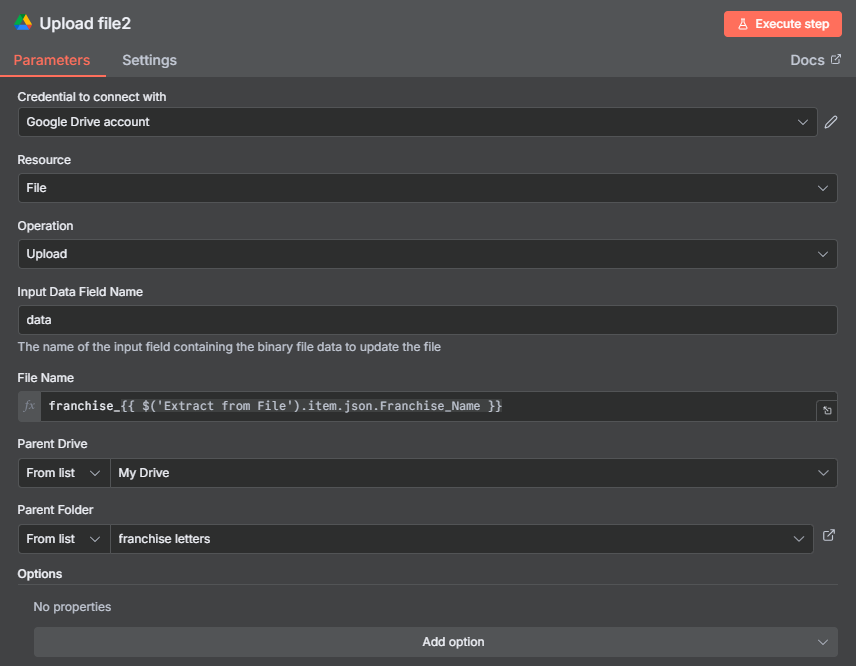
Task: Open franchise letters folder external link
Action: pos(828,536)
